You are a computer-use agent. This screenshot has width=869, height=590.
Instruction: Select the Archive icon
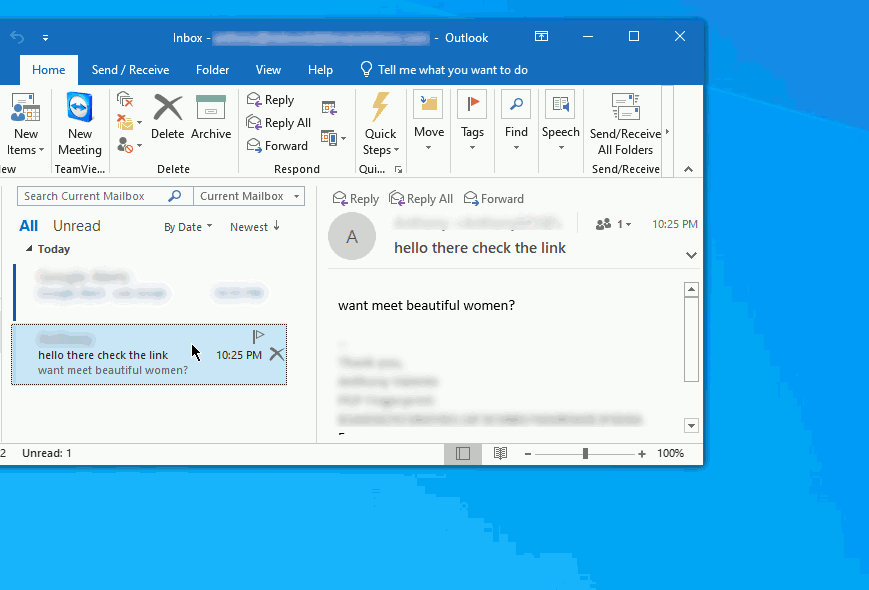[210, 118]
